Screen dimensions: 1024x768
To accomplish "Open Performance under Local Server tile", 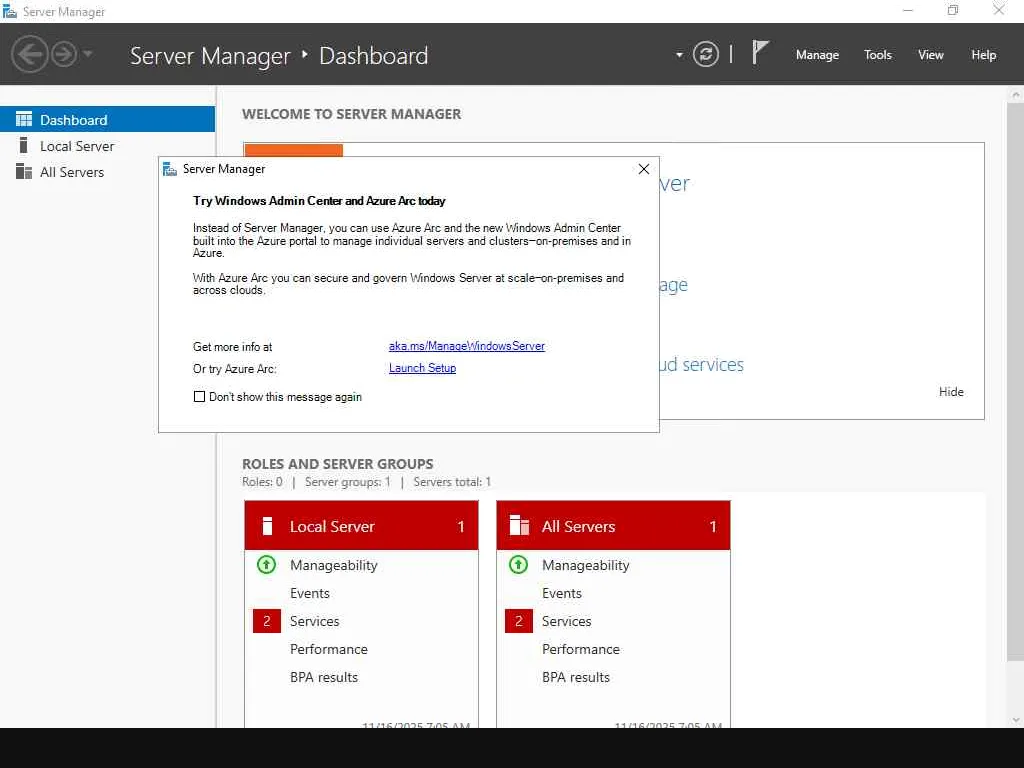I will (328, 649).
